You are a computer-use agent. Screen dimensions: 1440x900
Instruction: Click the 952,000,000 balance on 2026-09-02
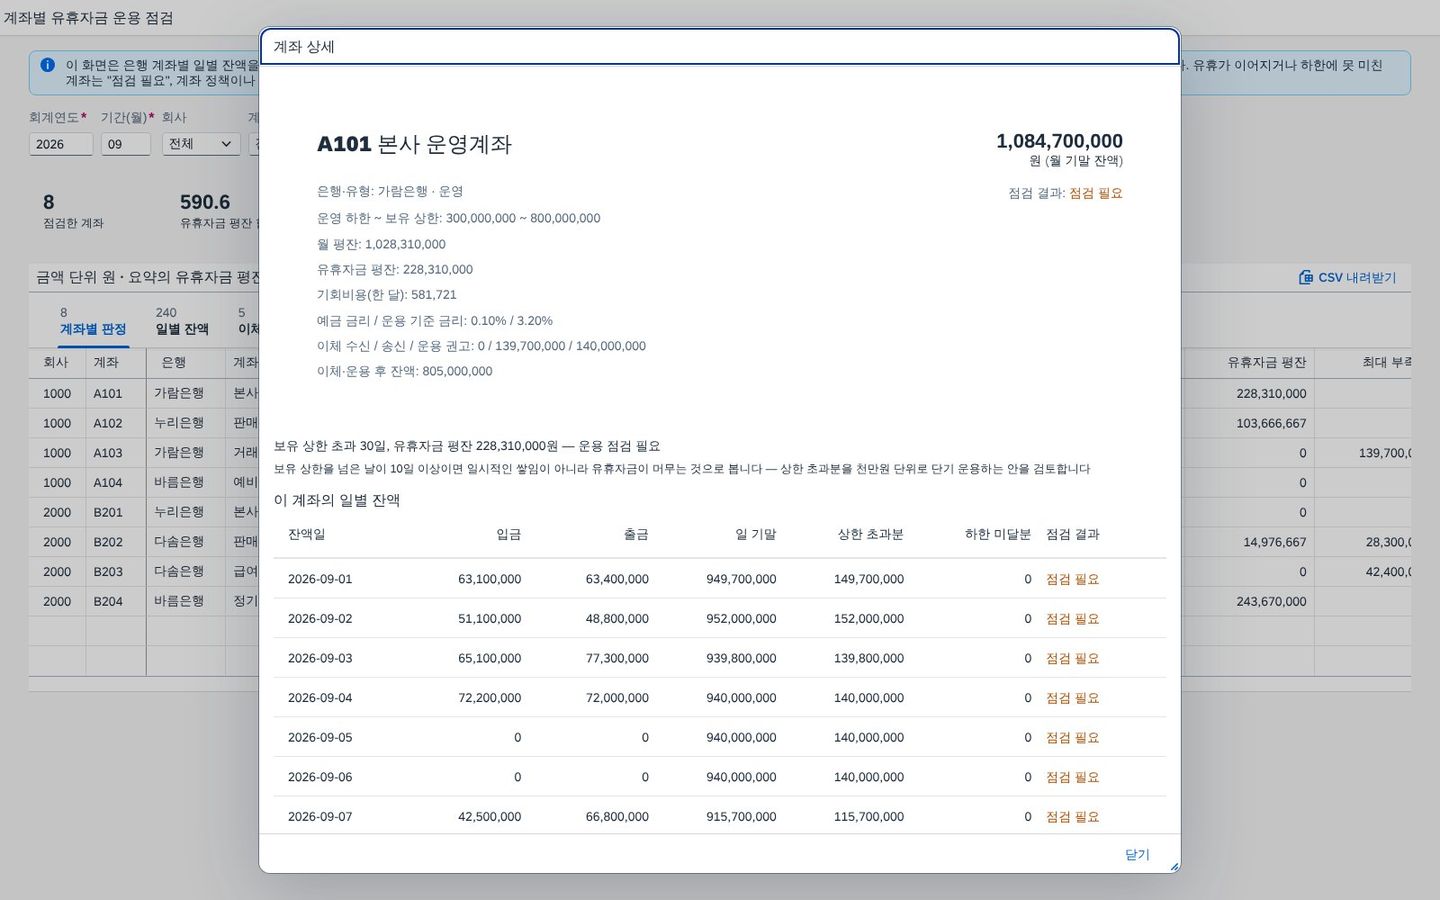point(741,619)
